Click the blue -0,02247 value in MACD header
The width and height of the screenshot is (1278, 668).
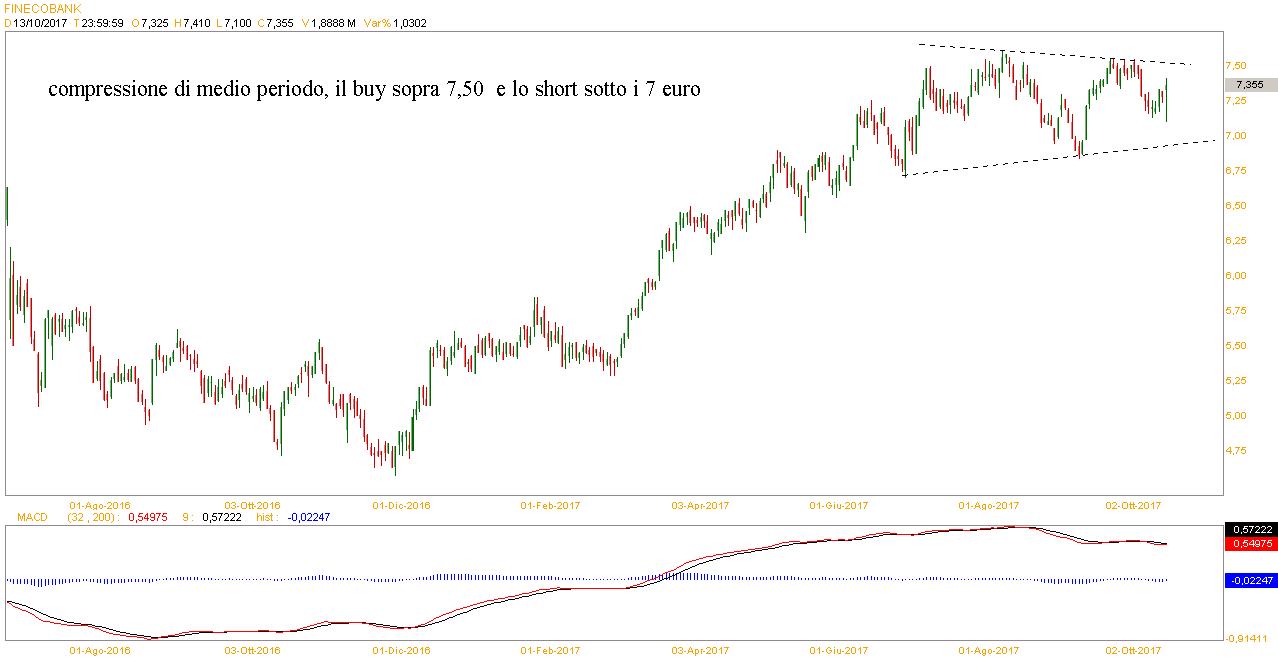(308, 517)
